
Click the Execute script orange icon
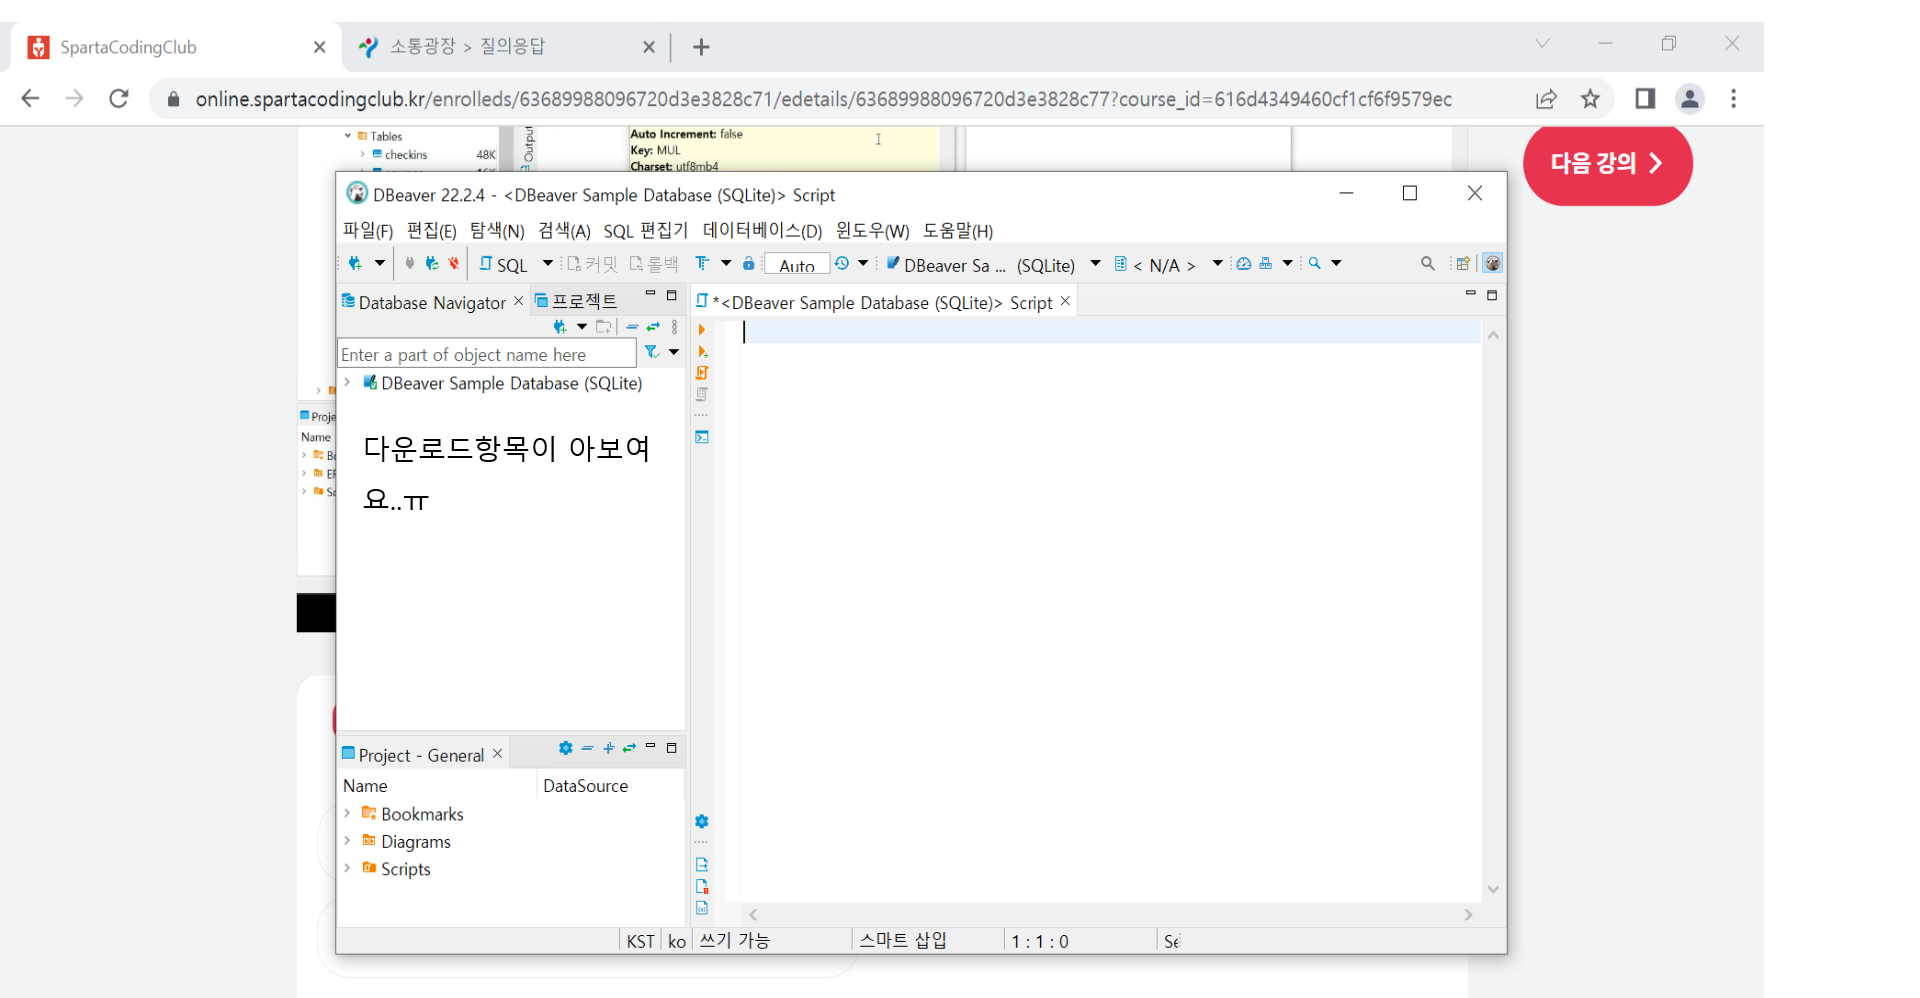tap(702, 373)
